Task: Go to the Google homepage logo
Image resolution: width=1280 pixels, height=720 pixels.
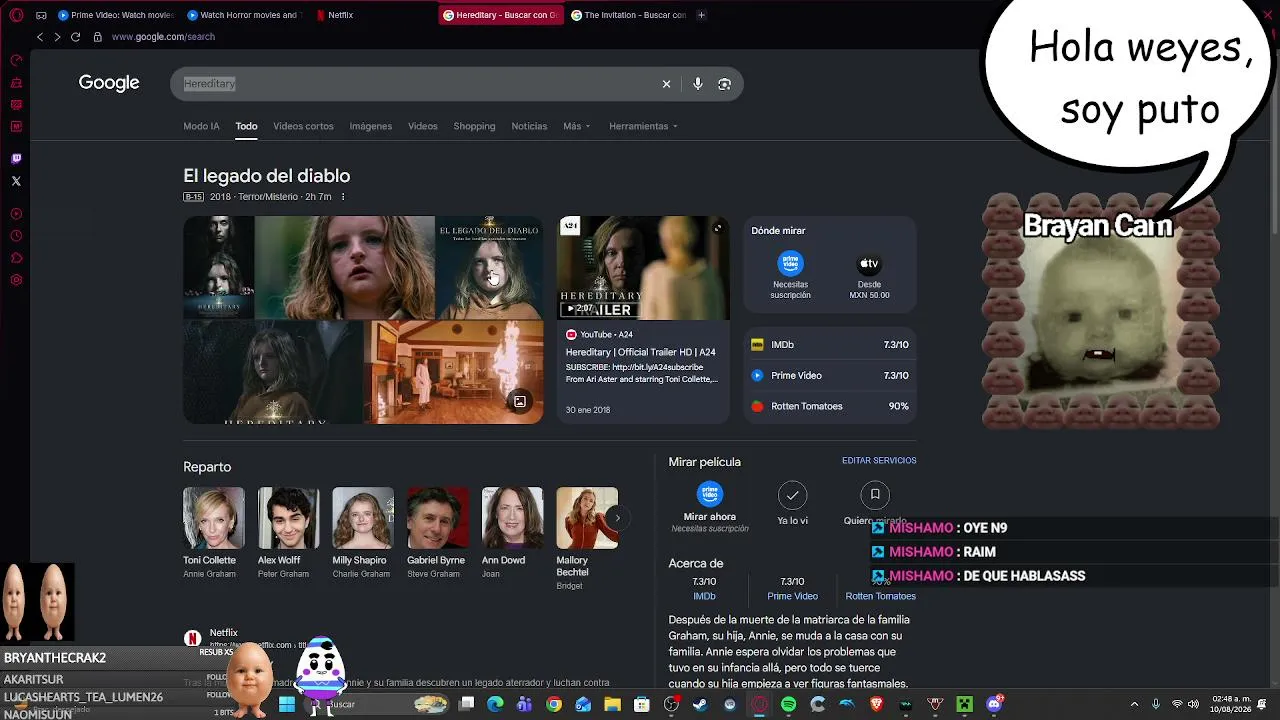Action: (x=109, y=83)
